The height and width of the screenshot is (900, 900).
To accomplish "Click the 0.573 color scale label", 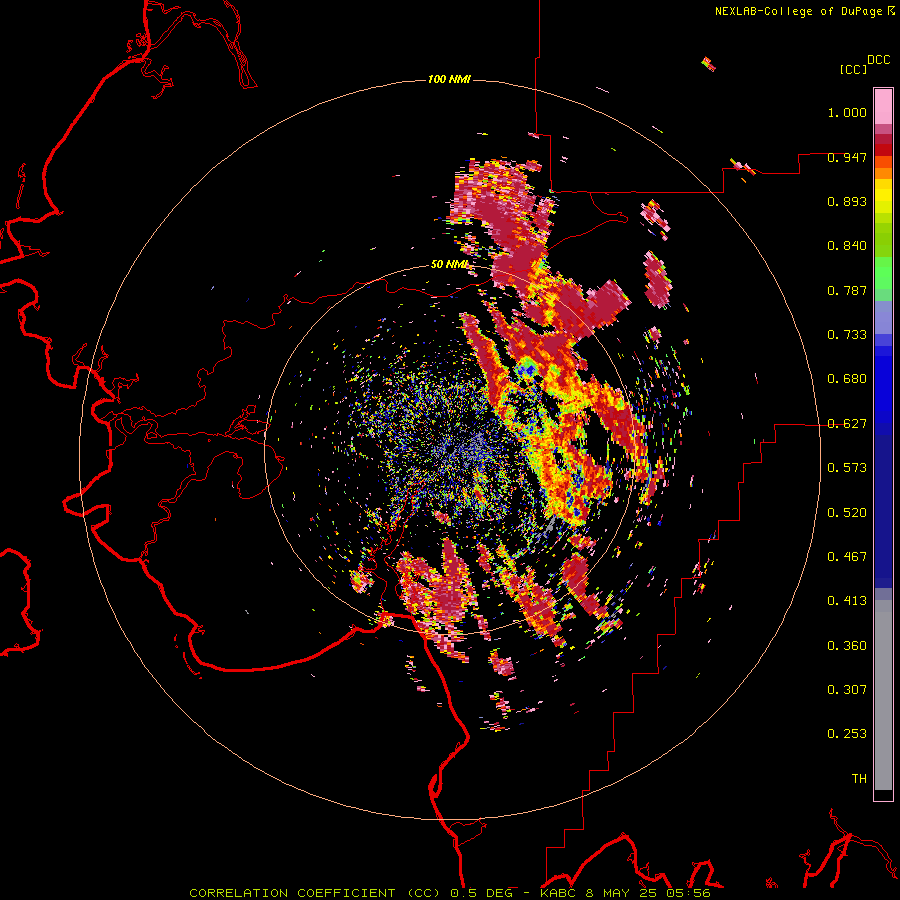I will tap(847, 468).
